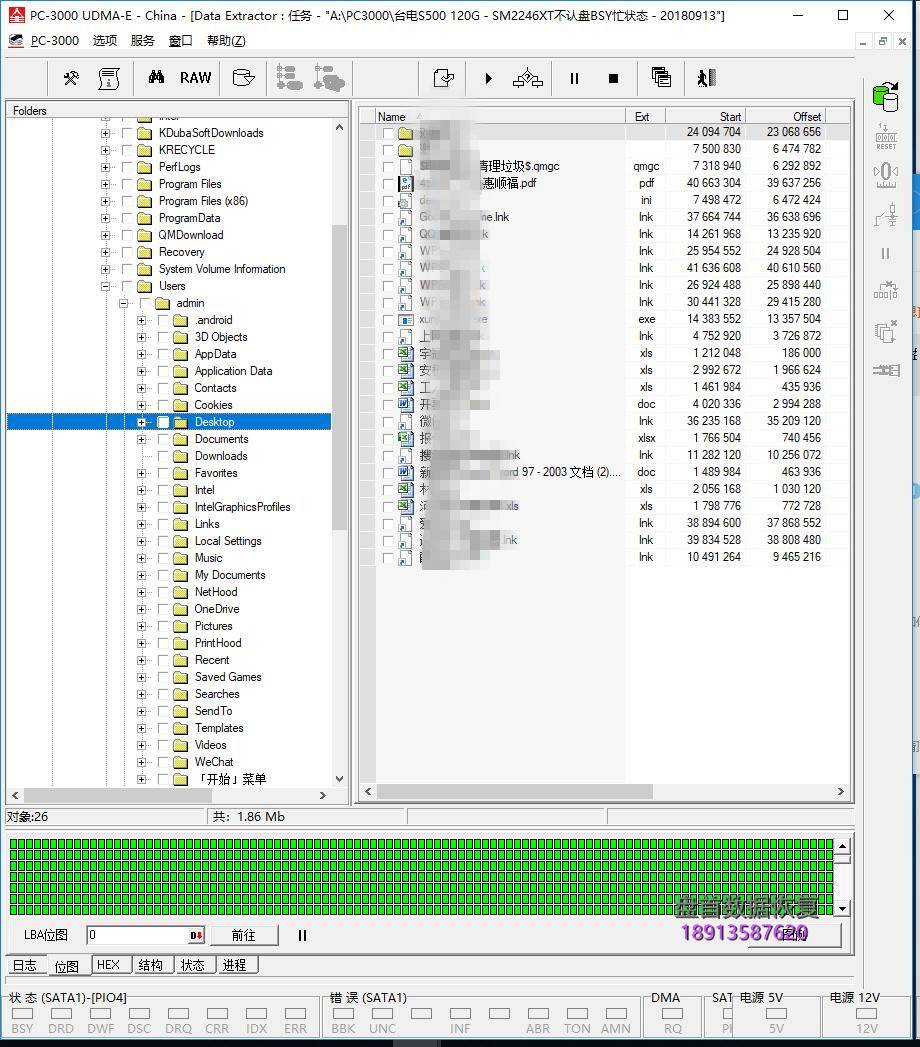Click the folder tree vertical scrollbar thumb
Image resolution: width=920 pixels, height=1047 pixels.
[x=339, y=377]
